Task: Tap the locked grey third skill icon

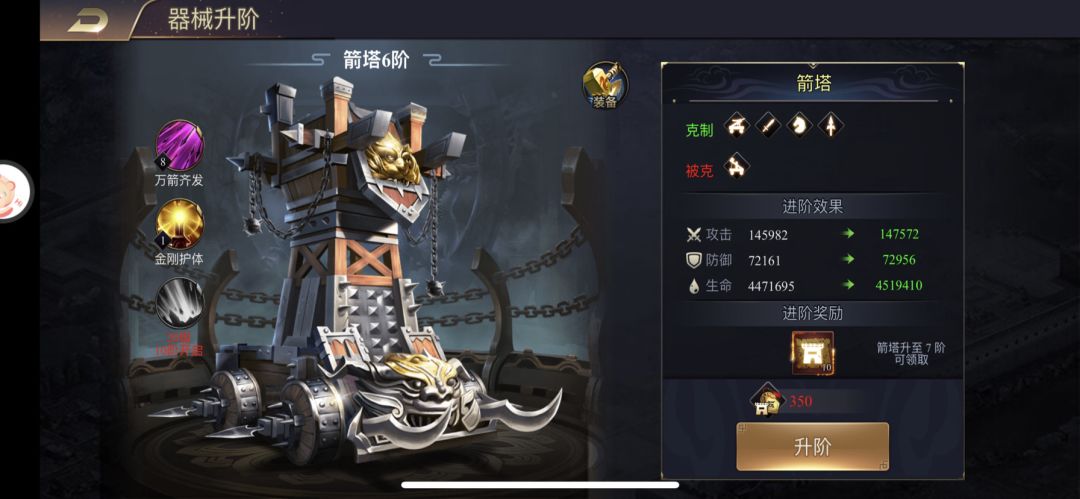Action: pyautogui.click(x=179, y=303)
